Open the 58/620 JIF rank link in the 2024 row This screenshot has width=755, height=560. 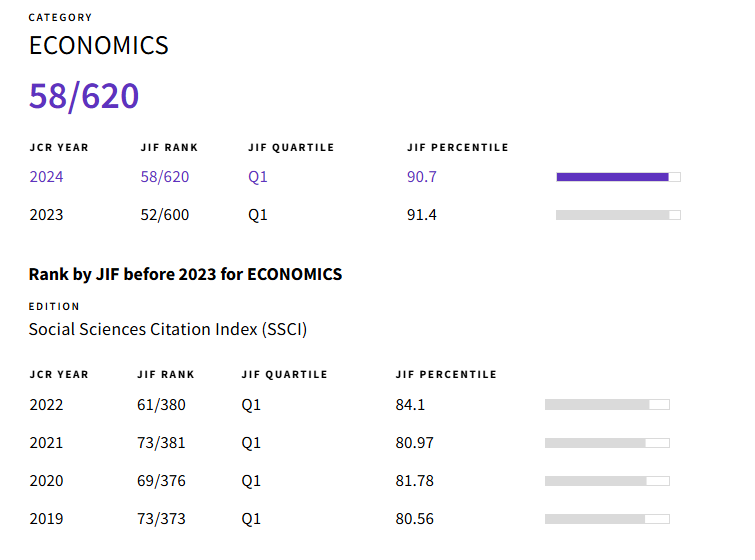(x=165, y=177)
